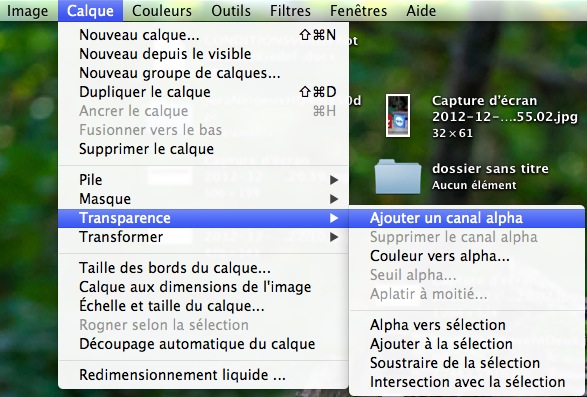
Task: Open the Couleurs menu
Action: point(162,10)
